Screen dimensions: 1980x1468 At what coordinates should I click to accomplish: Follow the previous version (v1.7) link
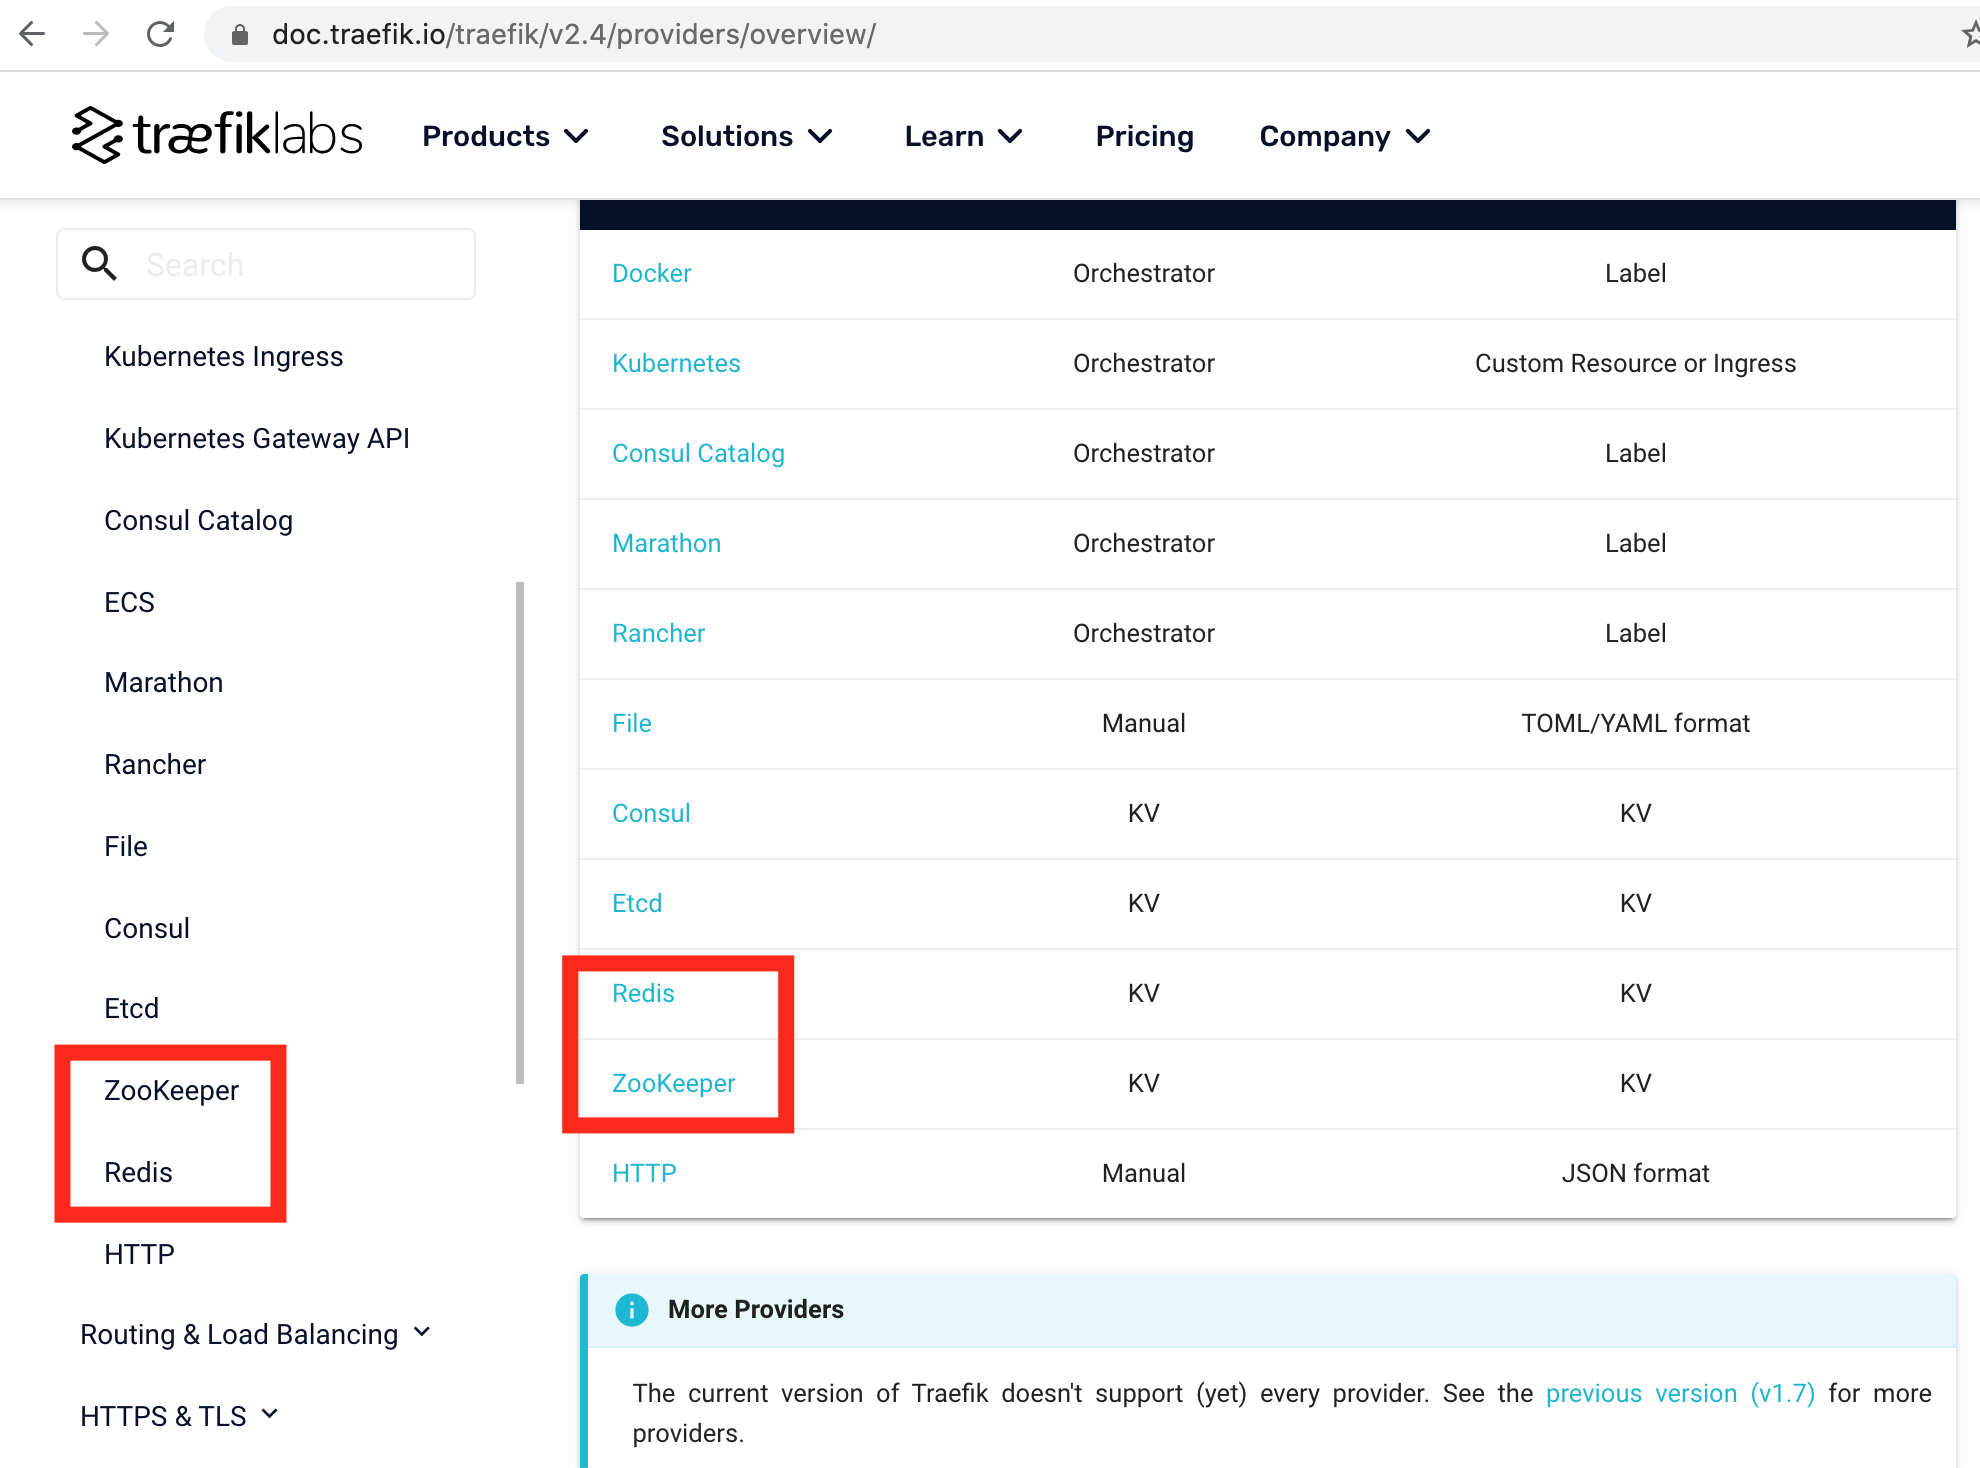(1680, 1393)
